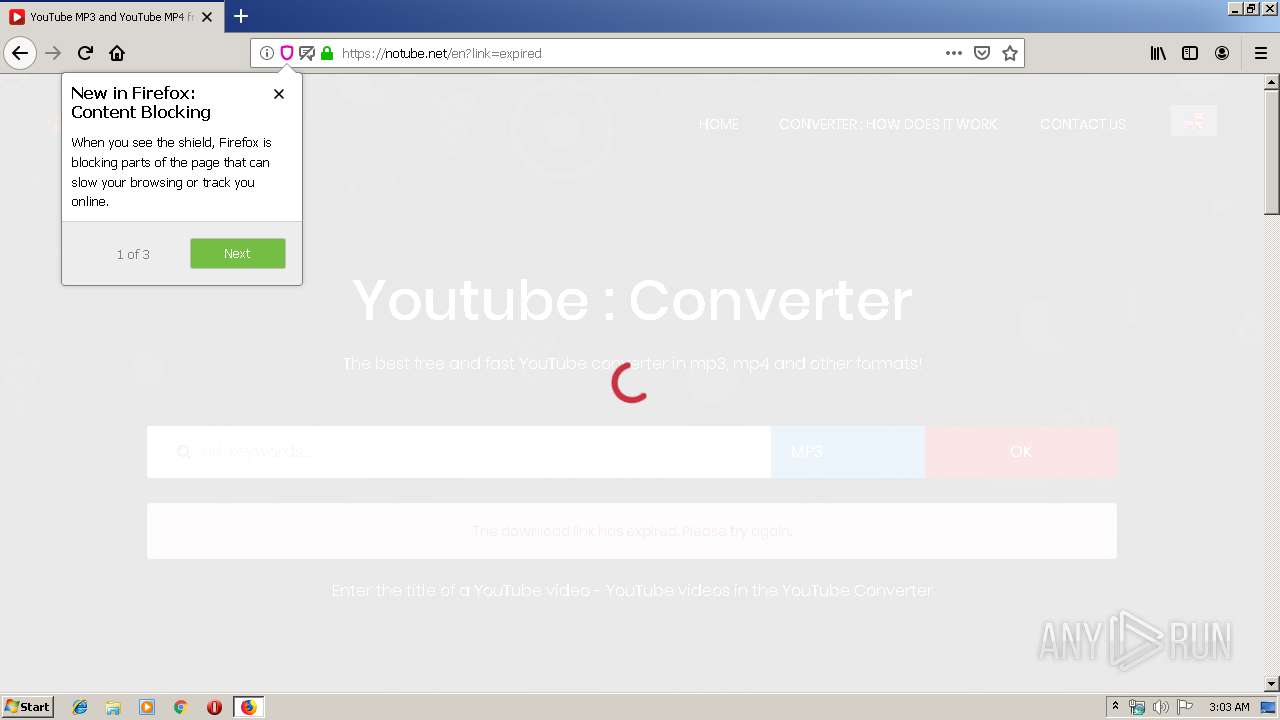The height and width of the screenshot is (720, 1280).
Task: Open media player from taskbar
Action: pyautogui.click(x=147, y=707)
